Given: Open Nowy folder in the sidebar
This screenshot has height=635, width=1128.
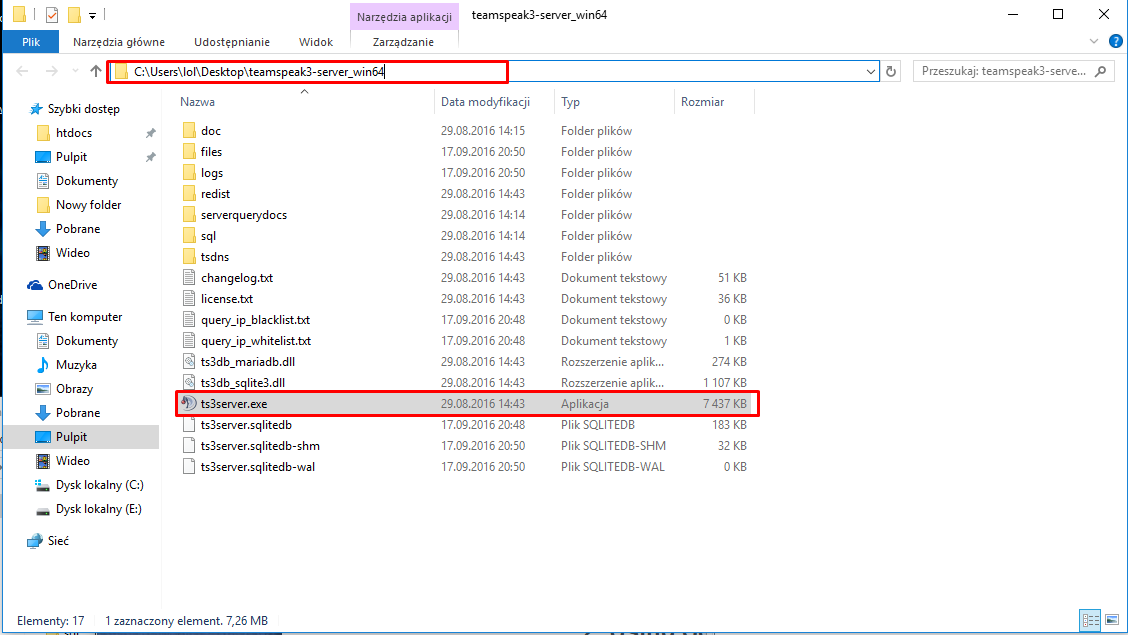Looking at the screenshot, I should click(x=88, y=205).
